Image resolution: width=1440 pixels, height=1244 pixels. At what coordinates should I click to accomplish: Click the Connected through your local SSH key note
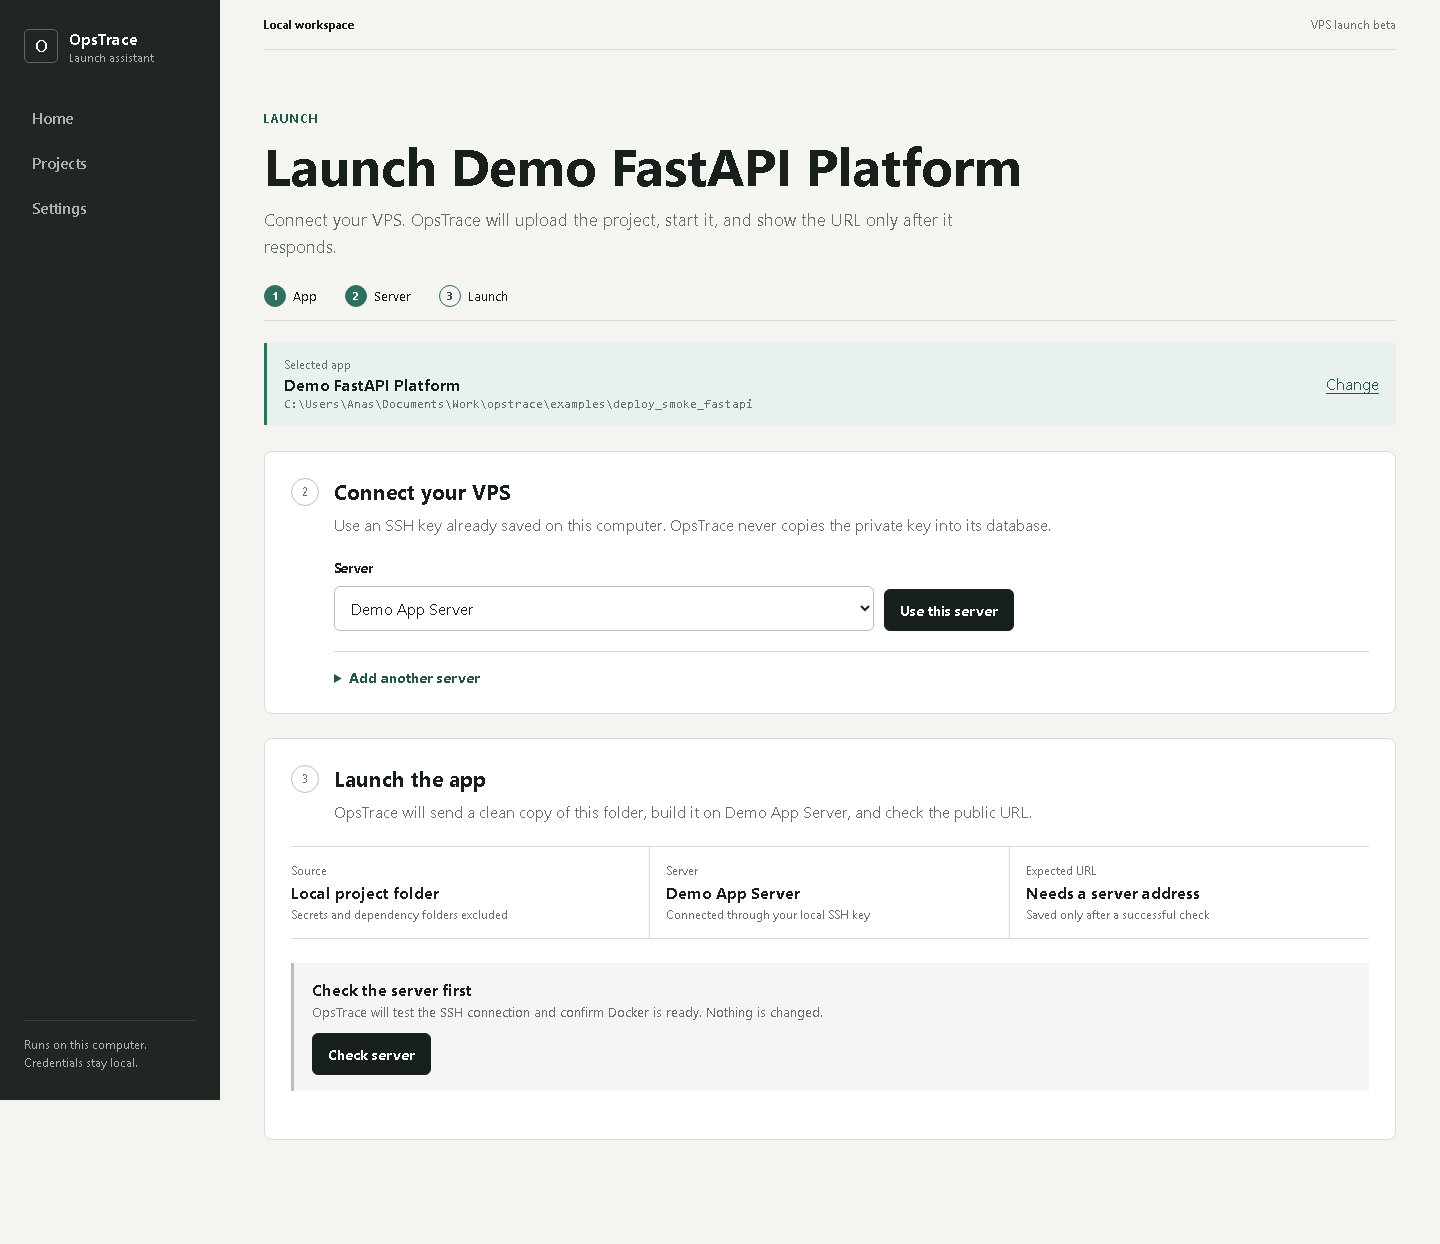[768, 915]
